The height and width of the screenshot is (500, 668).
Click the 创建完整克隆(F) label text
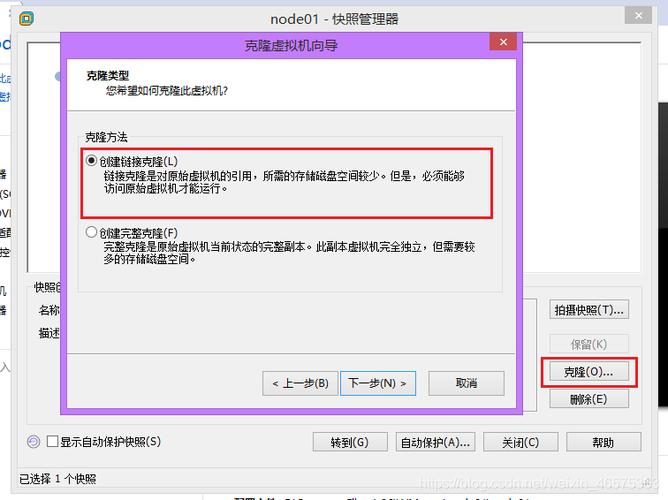(138, 233)
